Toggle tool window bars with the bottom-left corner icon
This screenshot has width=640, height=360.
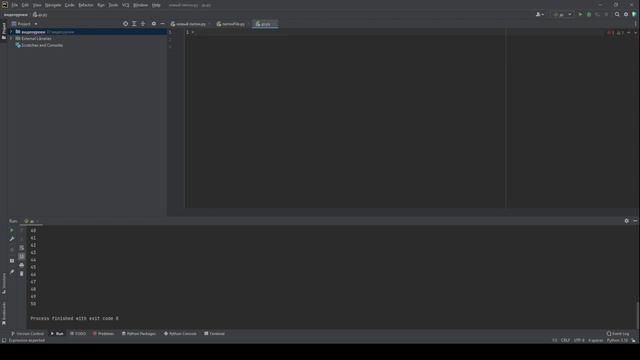4,340
